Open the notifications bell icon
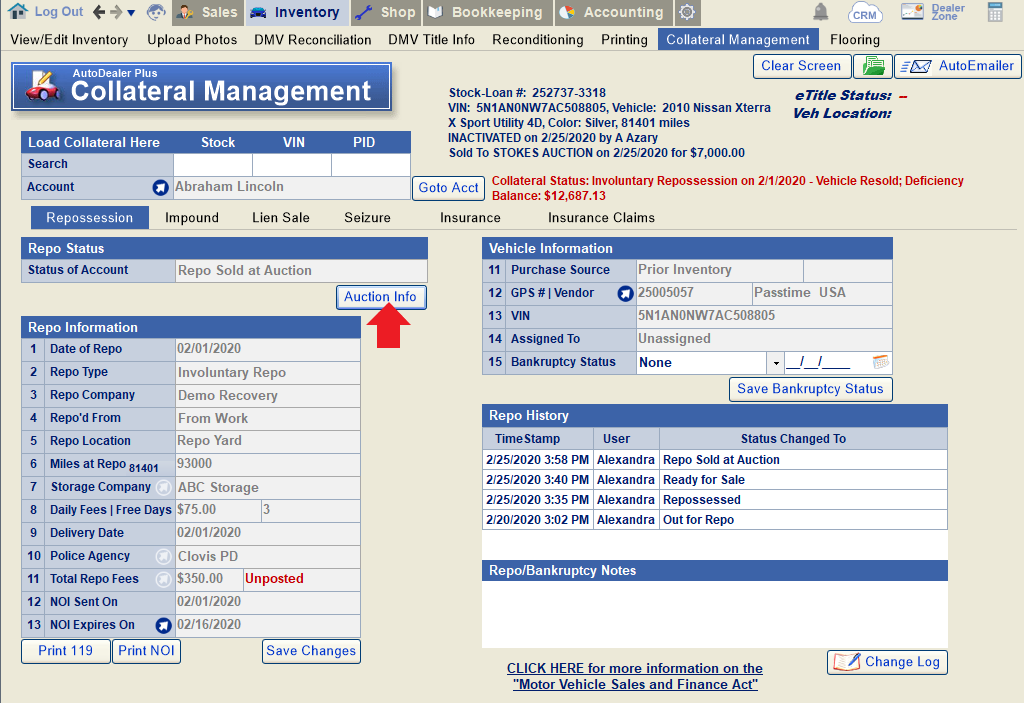 (821, 12)
